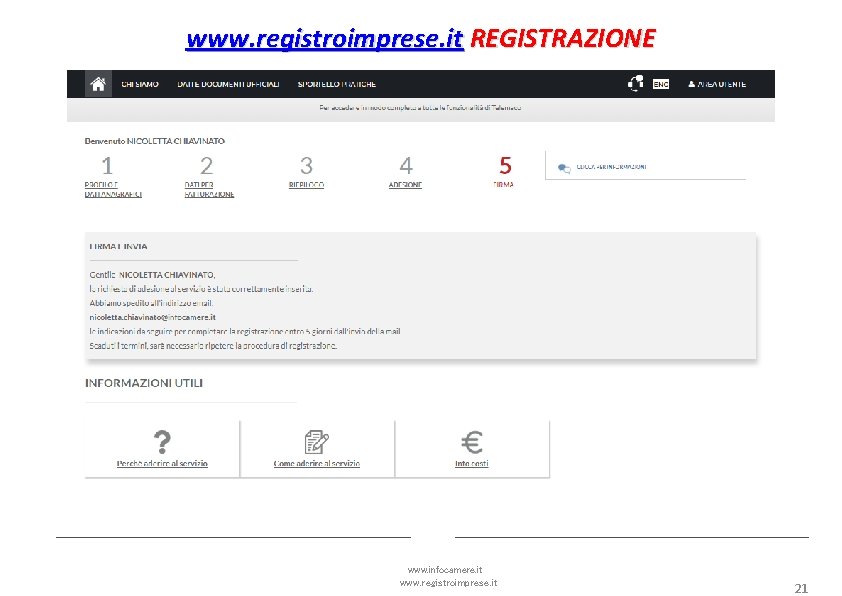The image size is (842, 596).
Task: Open Perché aderire al servizio link
Action: click(x=162, y=463)
